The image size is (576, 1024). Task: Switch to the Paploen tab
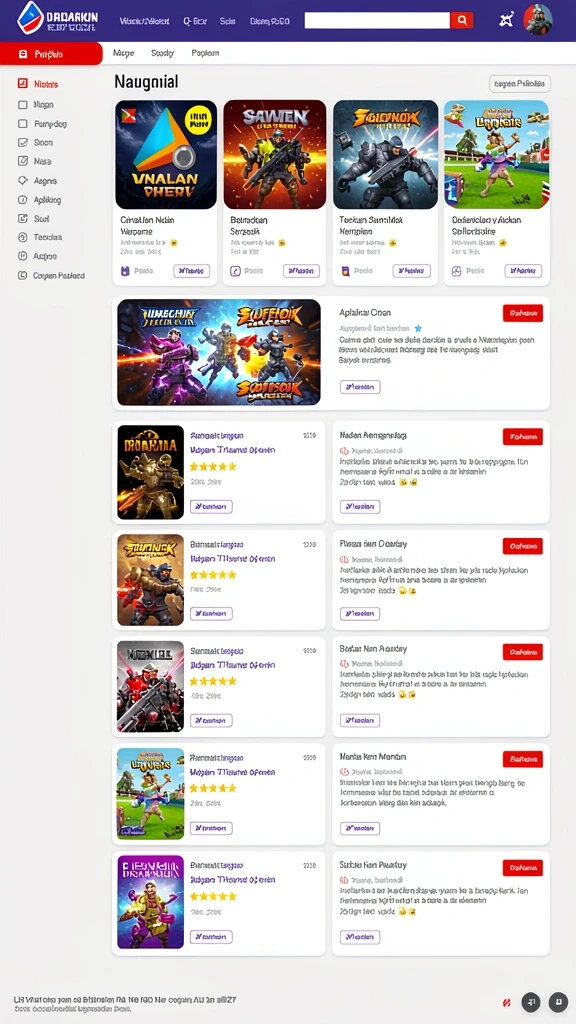pos(205,54)
